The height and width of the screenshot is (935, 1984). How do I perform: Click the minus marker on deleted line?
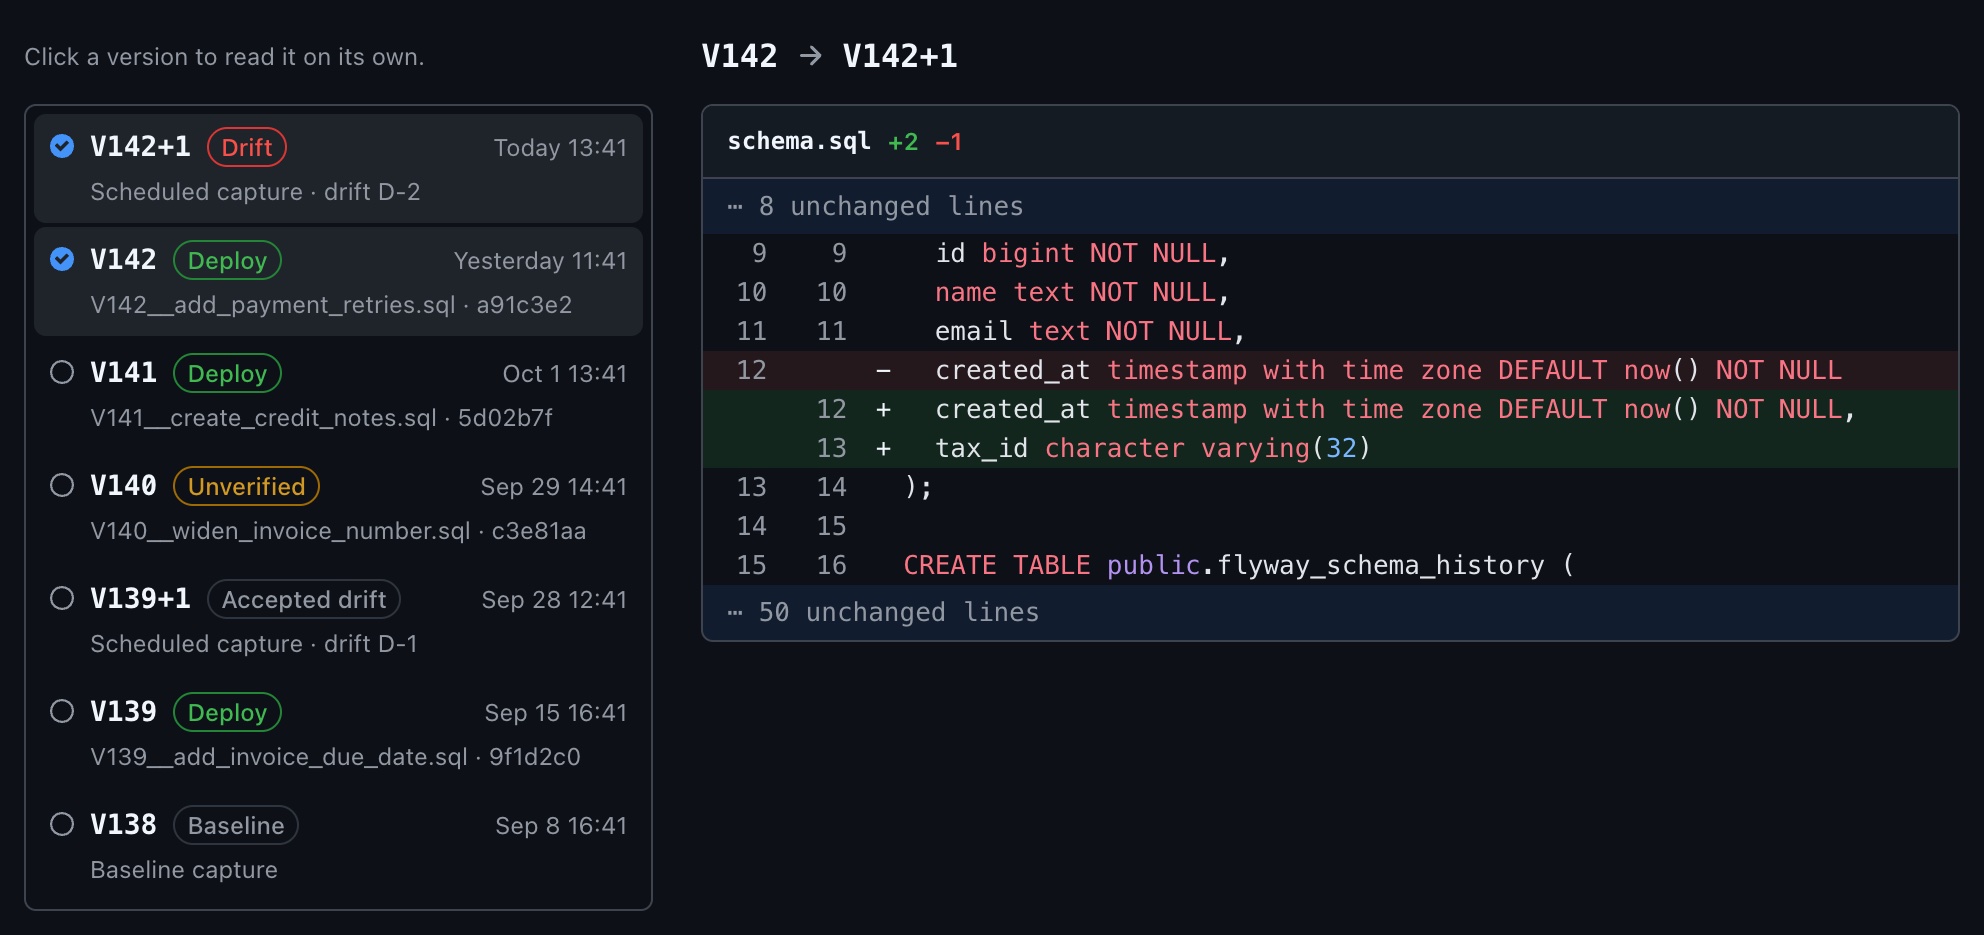(883, 371)
